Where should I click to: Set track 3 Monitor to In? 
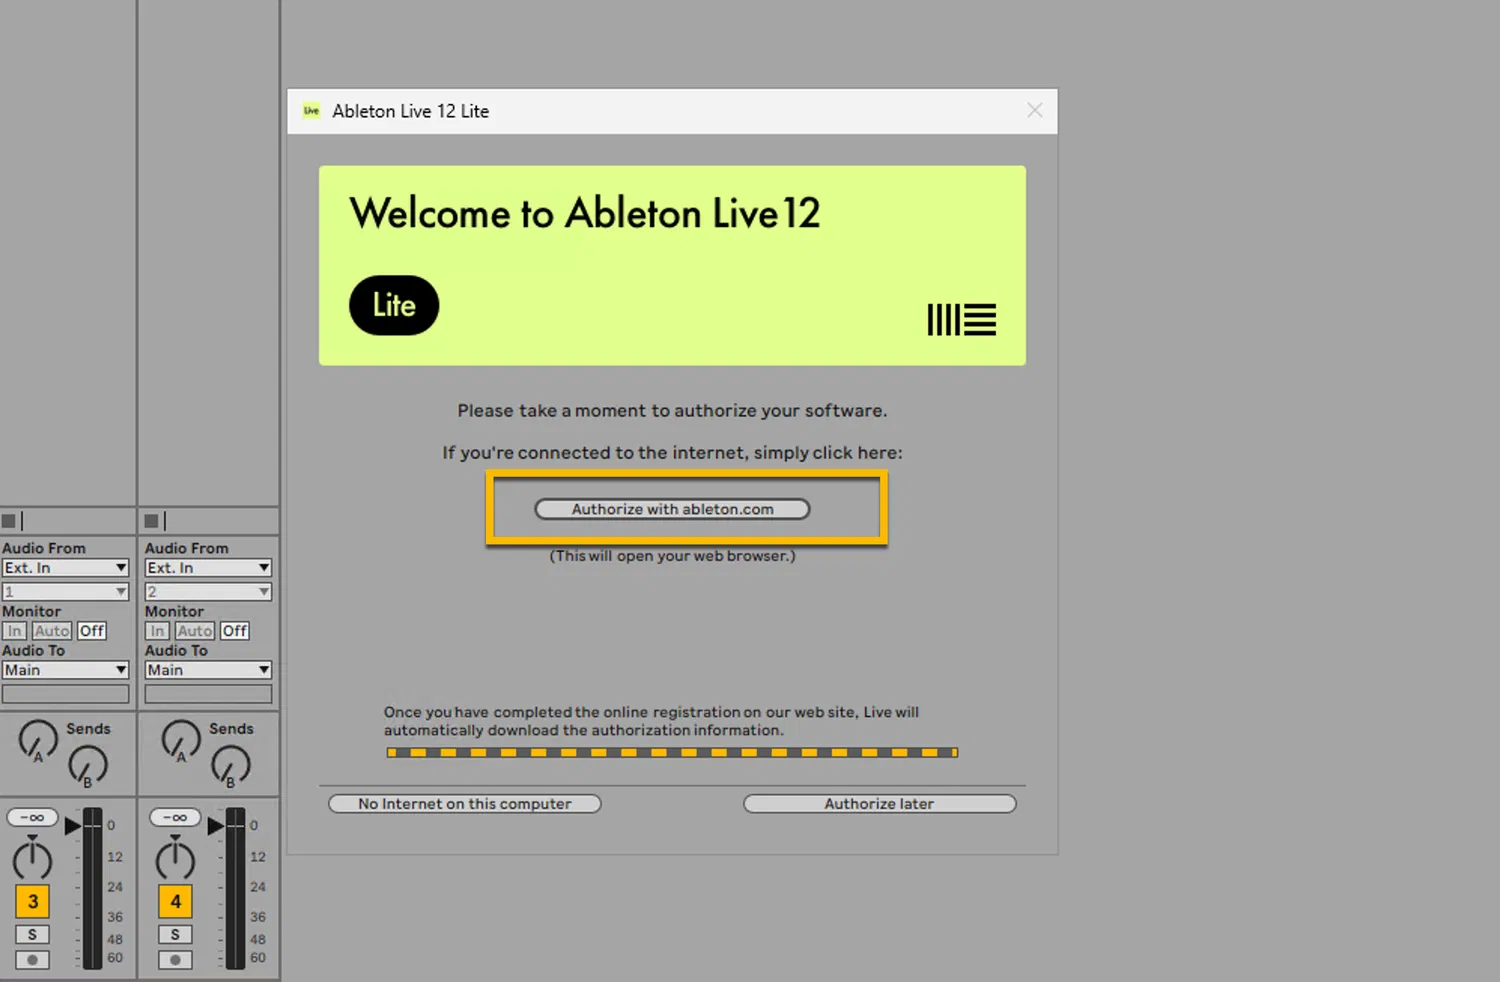coord(14,631)
